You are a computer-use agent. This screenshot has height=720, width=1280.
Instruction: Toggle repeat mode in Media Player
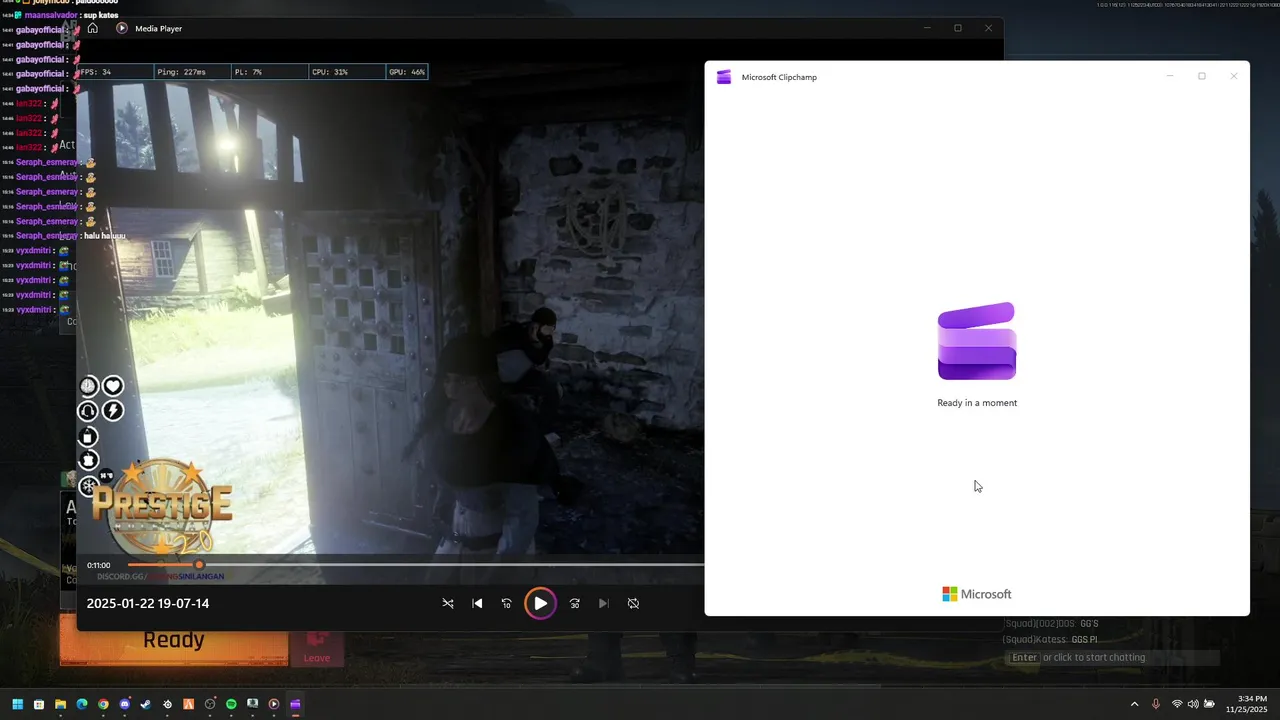pos(633,603)
